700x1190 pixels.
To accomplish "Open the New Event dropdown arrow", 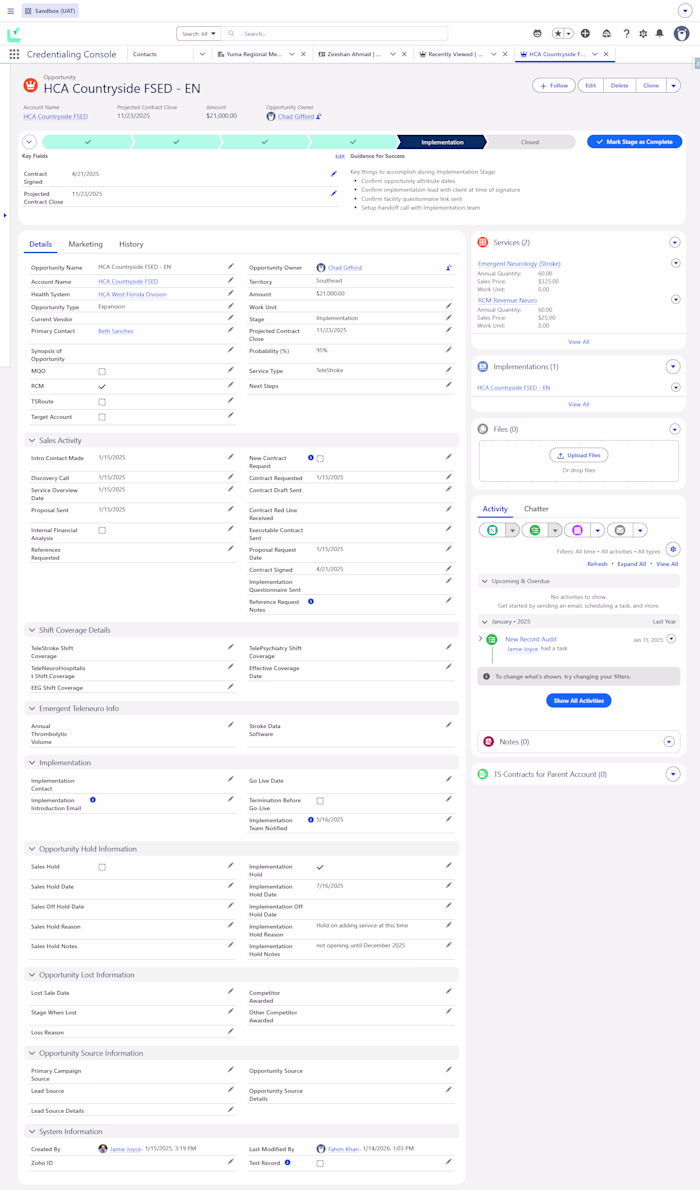I will tap(598, 530).
